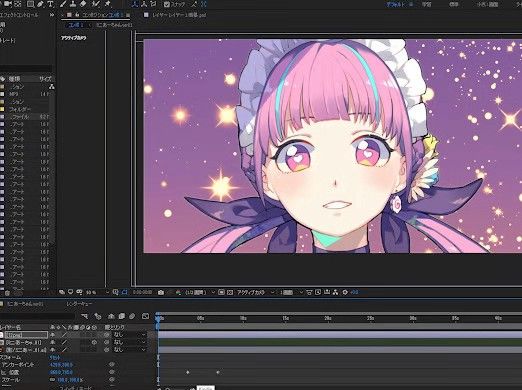The width and height of the screenshot is (522, 390).
Task: Select the second Position keyframe diamond
Action: click(218, 372)
